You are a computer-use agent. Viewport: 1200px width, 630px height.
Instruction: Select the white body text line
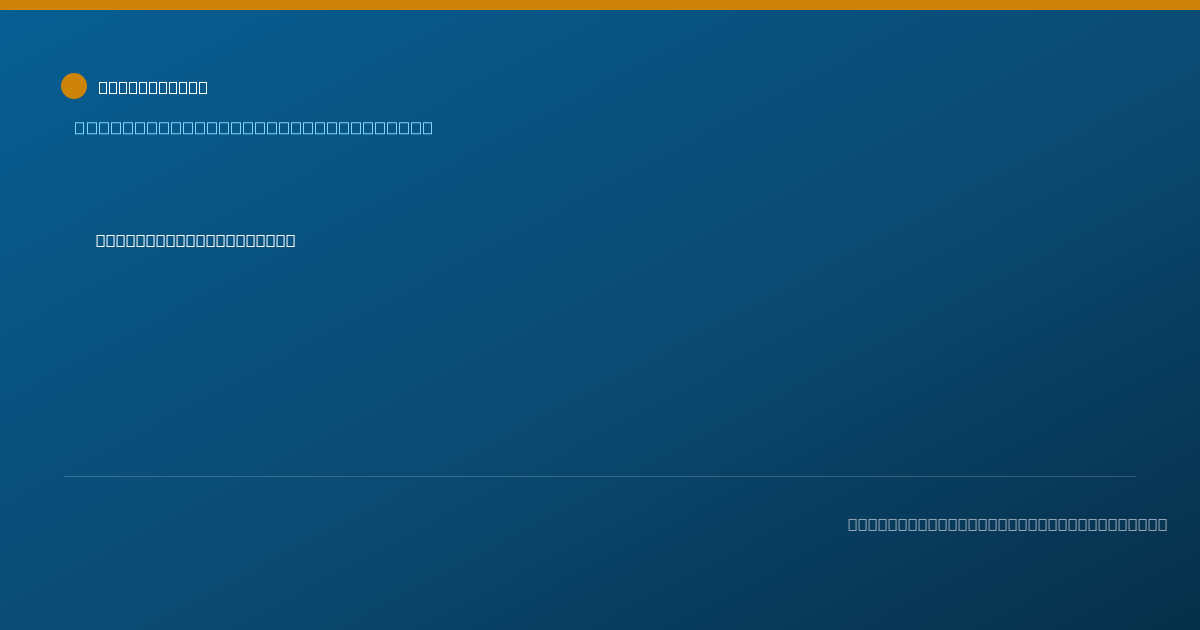[x=196, y=240]
